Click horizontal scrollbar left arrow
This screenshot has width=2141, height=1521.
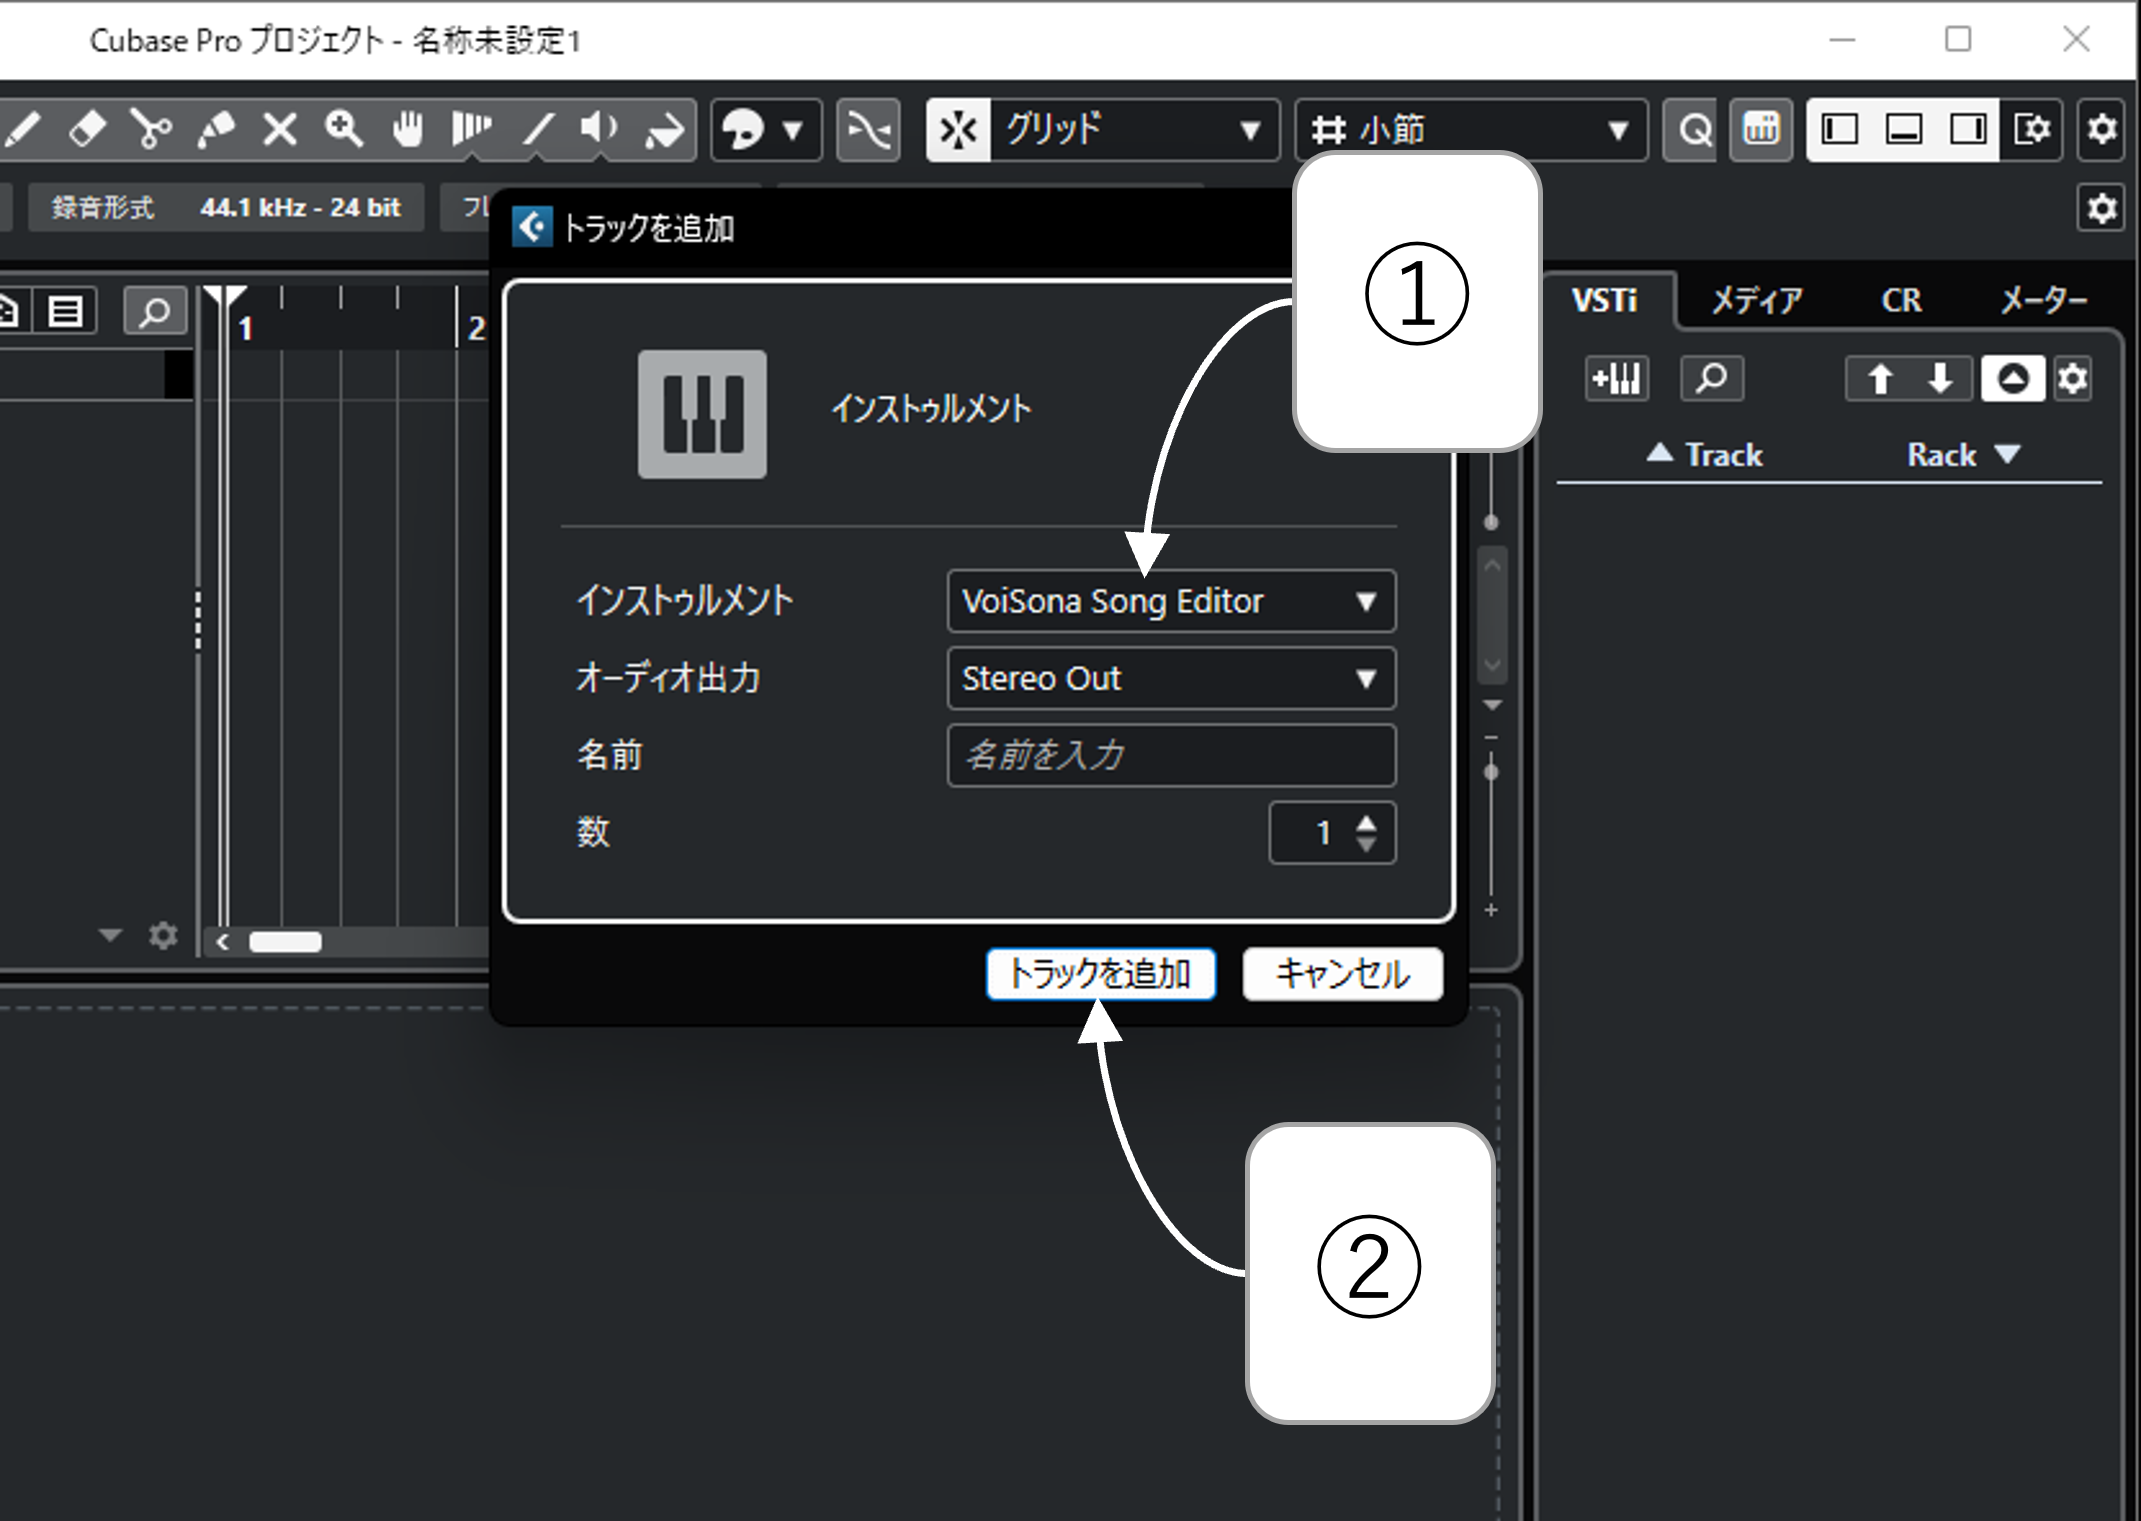(223, 942)
